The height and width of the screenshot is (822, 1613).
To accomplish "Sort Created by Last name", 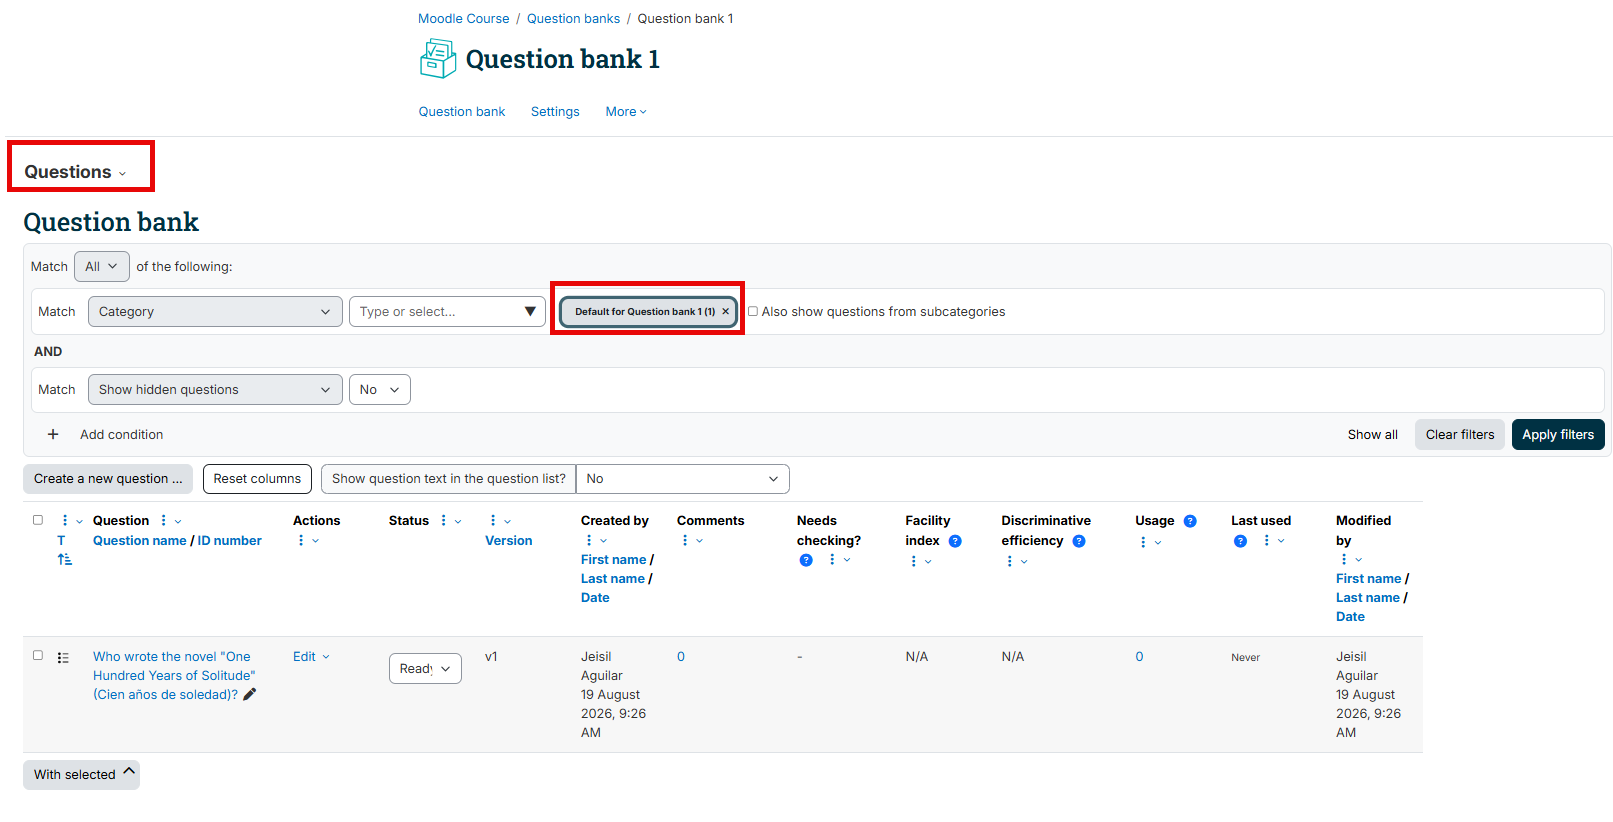I will [612, 579].
